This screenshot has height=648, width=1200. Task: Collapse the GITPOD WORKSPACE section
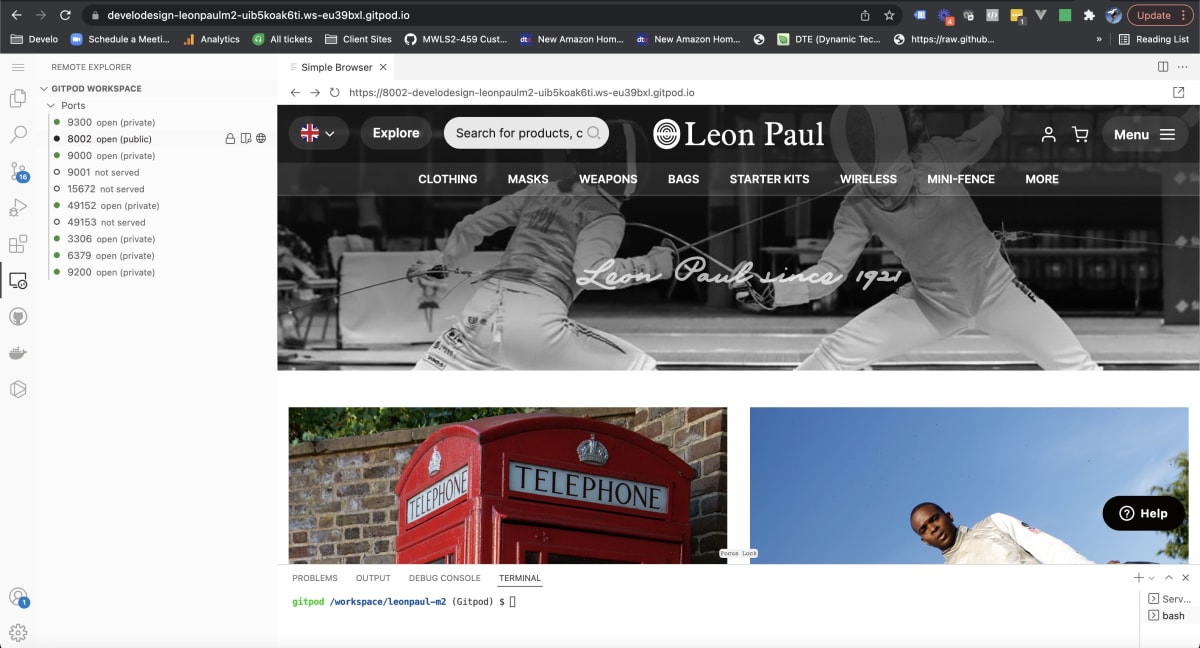coord(42,88)
